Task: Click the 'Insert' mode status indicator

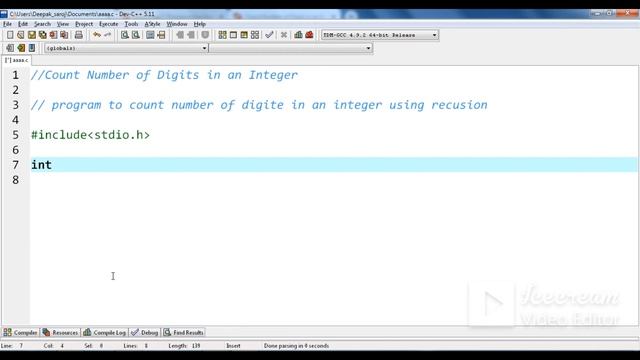Action: click(233, 346)
